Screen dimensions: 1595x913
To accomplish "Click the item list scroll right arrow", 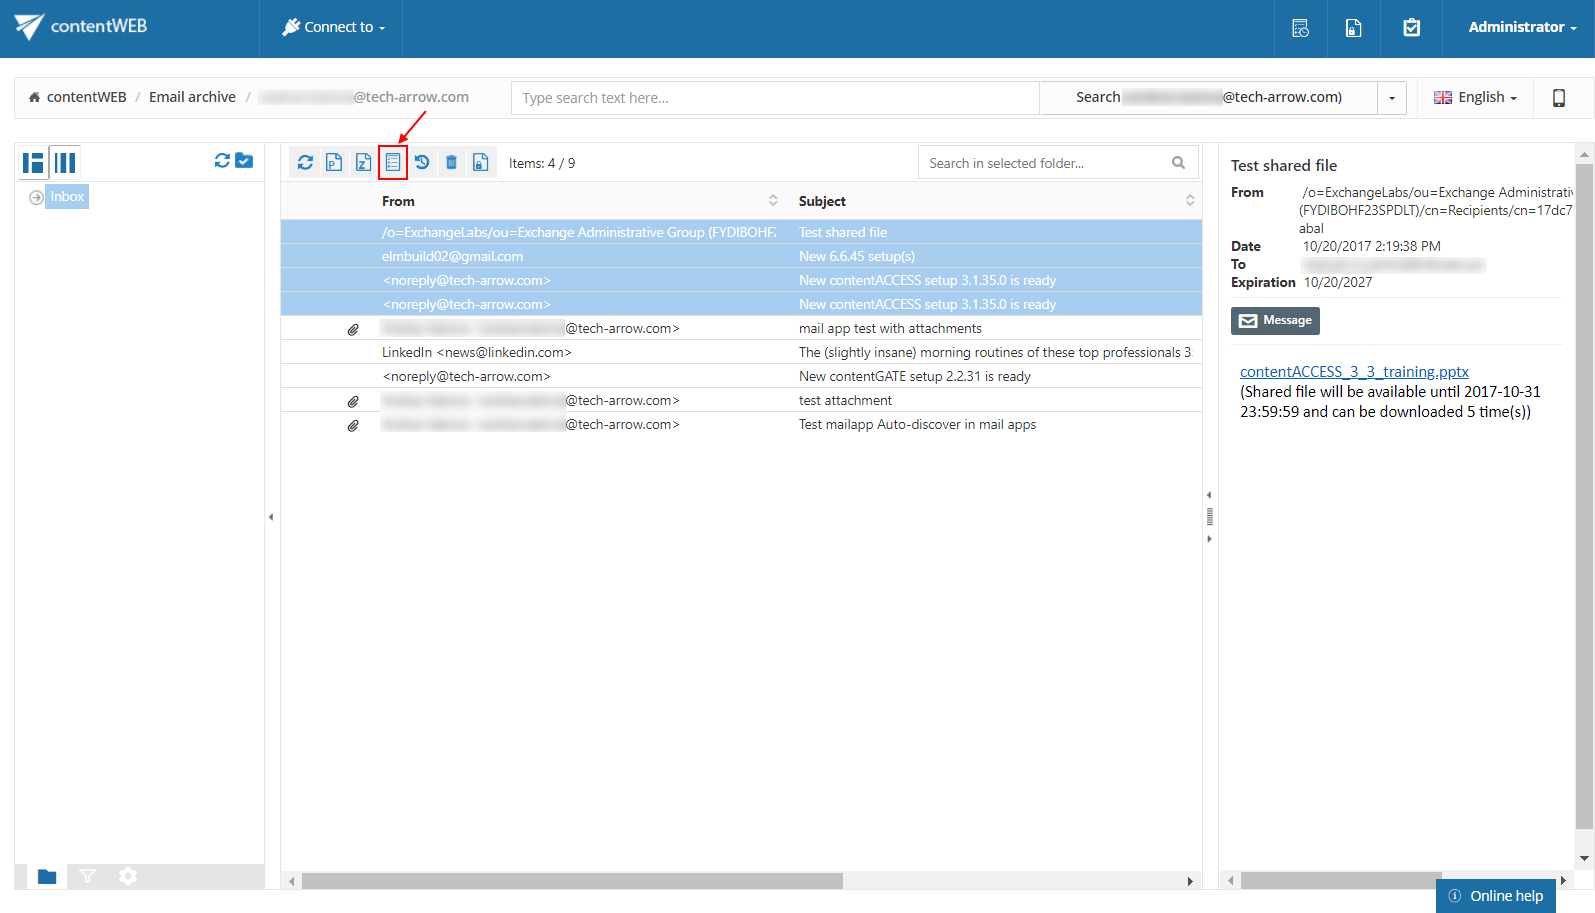I will coord(1190,881).
